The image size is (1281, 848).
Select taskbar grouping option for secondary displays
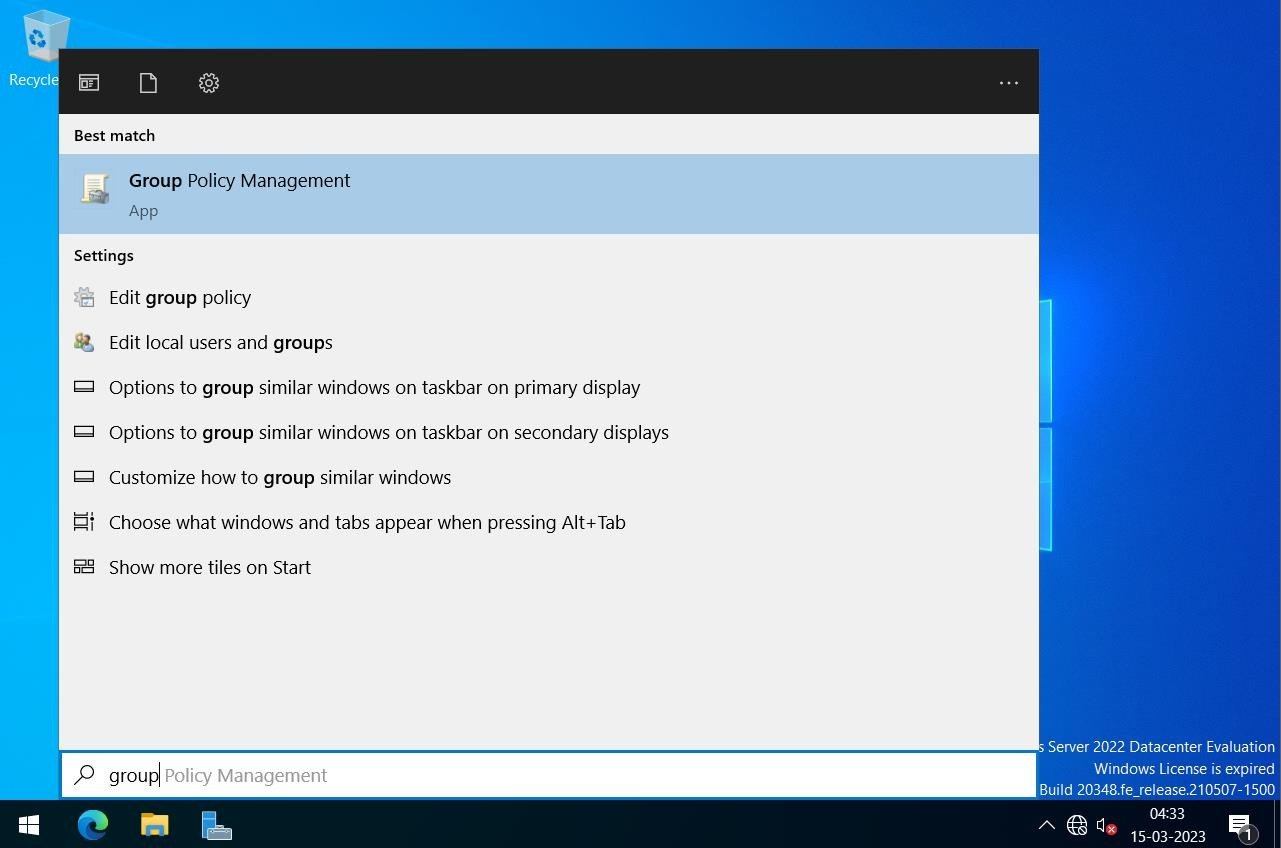549,432
